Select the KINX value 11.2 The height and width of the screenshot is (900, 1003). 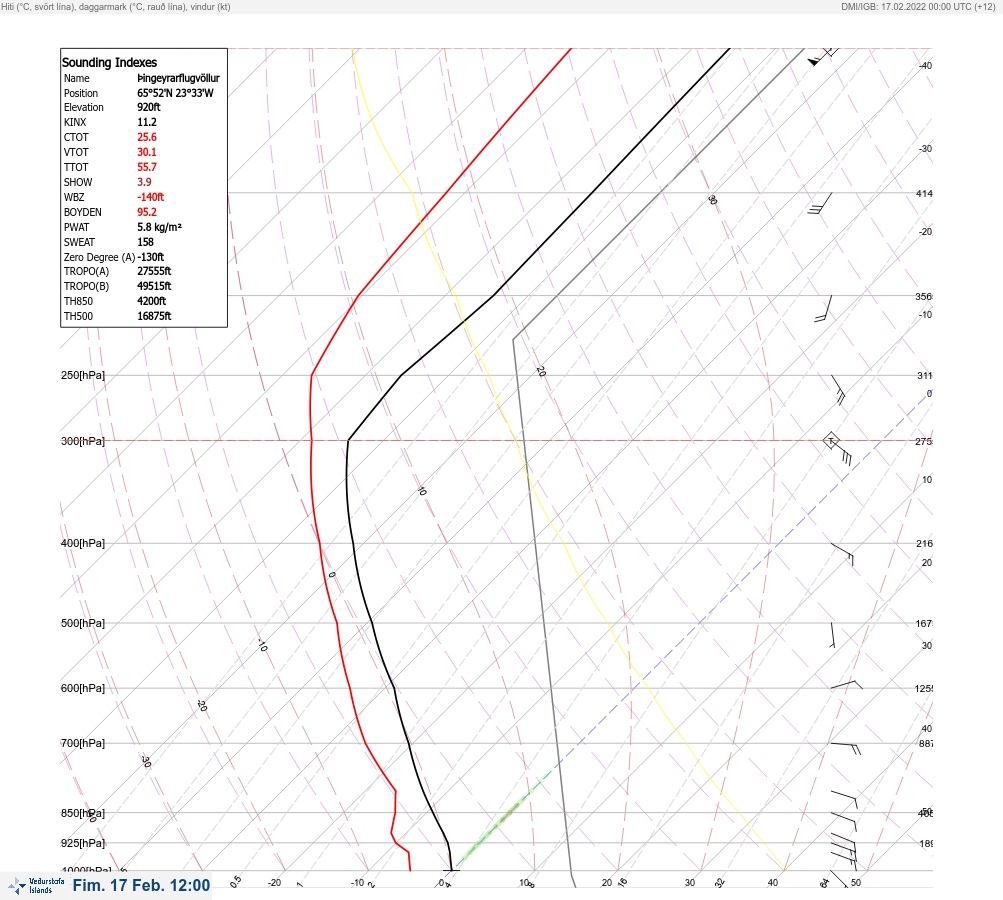(146, 122)
